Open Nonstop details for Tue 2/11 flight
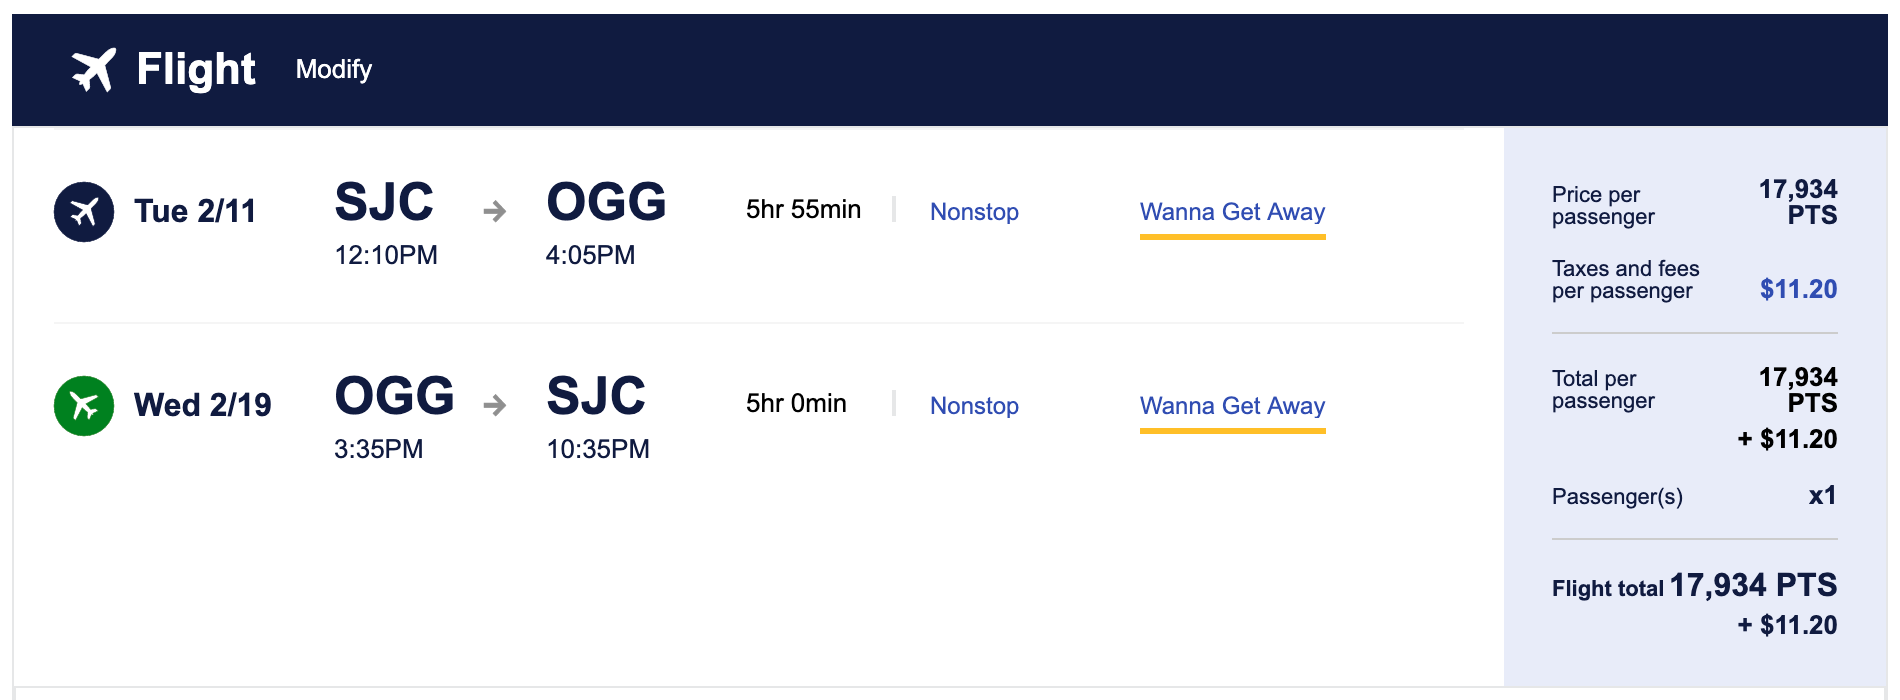 (x=974, y=211)
